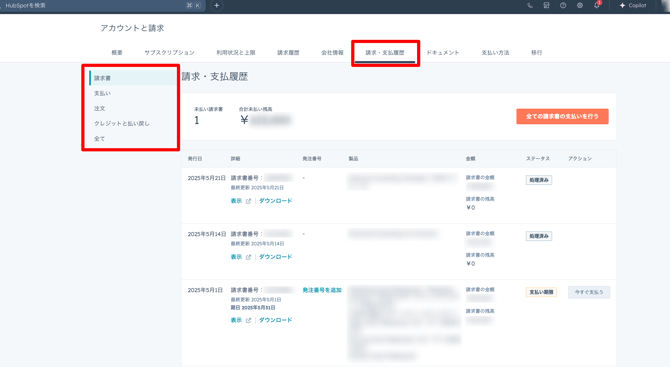Image resolution: width=670 pixels, height=367 pixels.
Task: Download the May 1 invoice
Action: [276, 320]
